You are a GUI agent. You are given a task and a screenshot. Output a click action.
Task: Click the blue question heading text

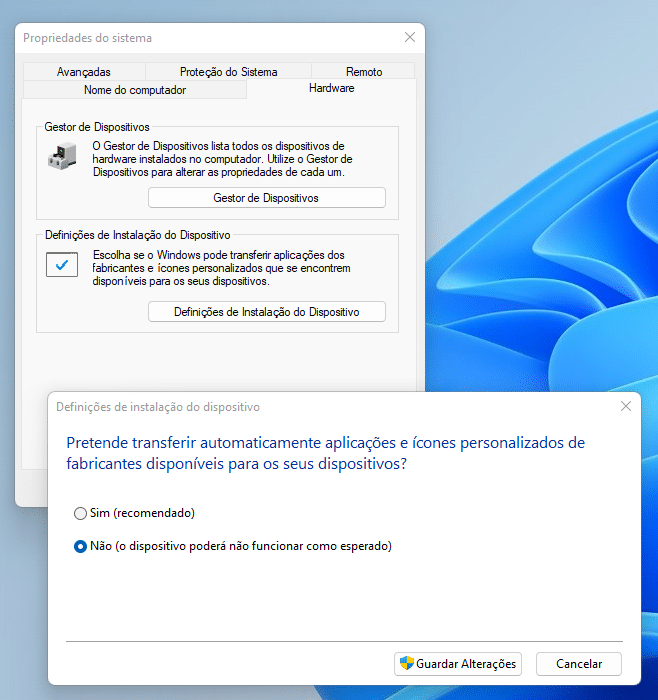tap(325, 453)
